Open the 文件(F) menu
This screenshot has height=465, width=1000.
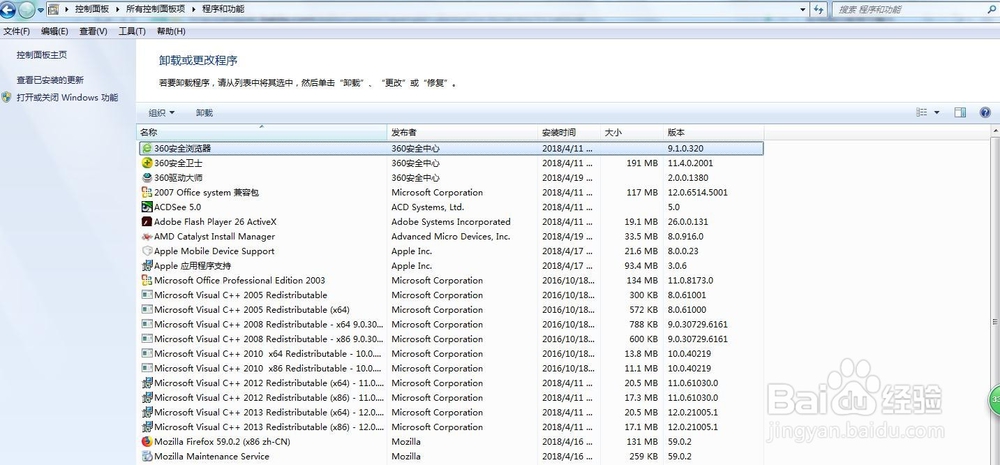(17, 31)
